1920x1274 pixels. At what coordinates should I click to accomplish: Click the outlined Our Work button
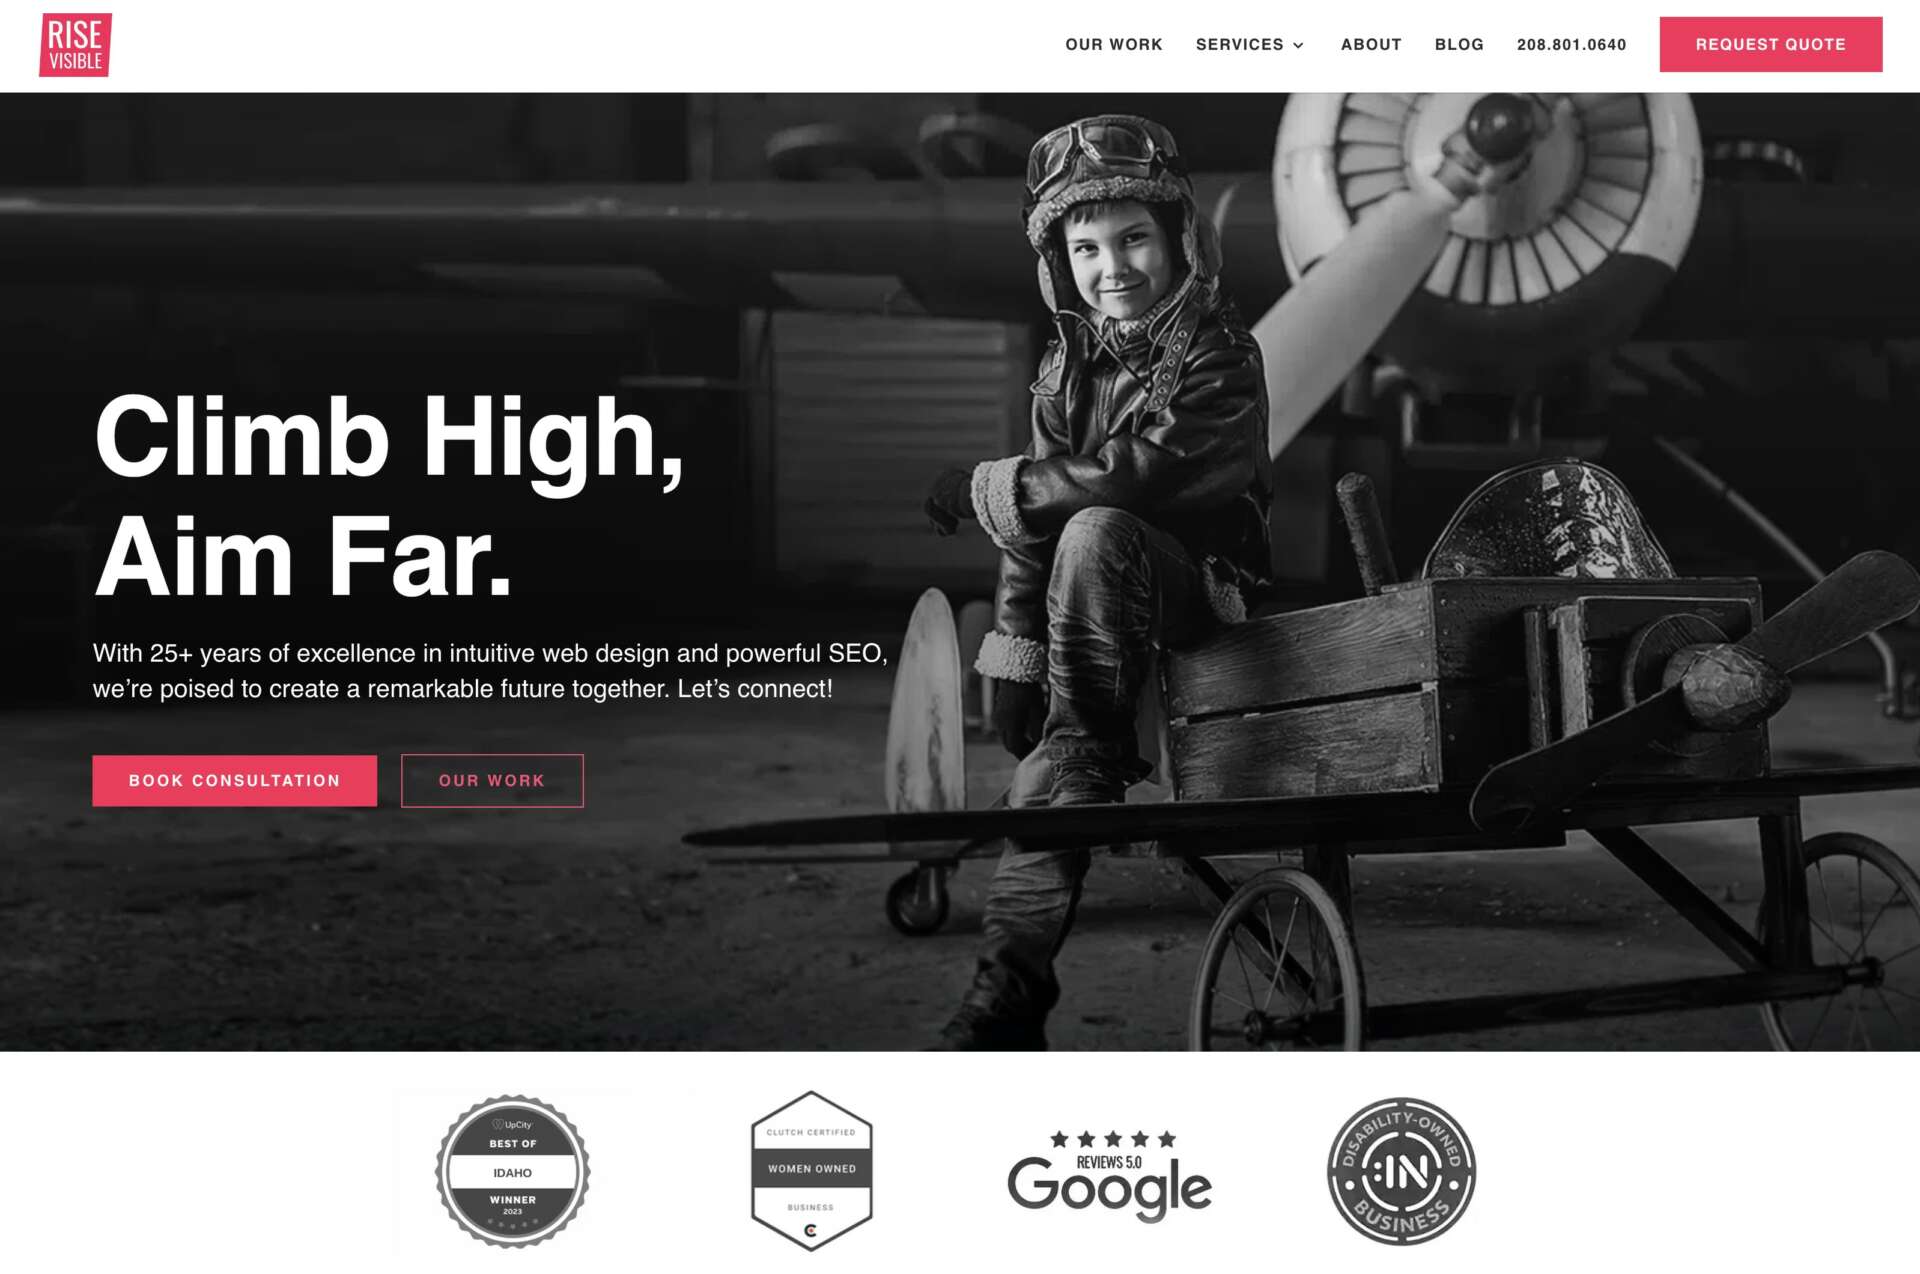coord(492,780)
